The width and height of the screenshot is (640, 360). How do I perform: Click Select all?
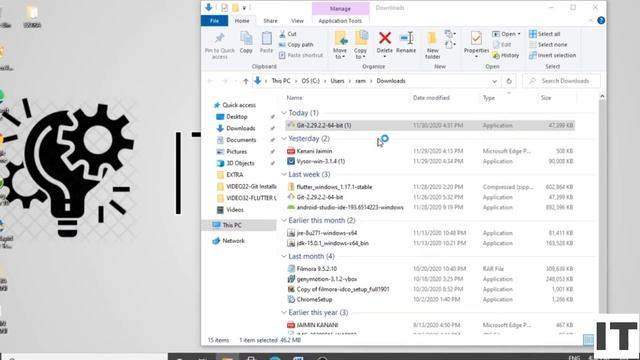click(544, 34)
